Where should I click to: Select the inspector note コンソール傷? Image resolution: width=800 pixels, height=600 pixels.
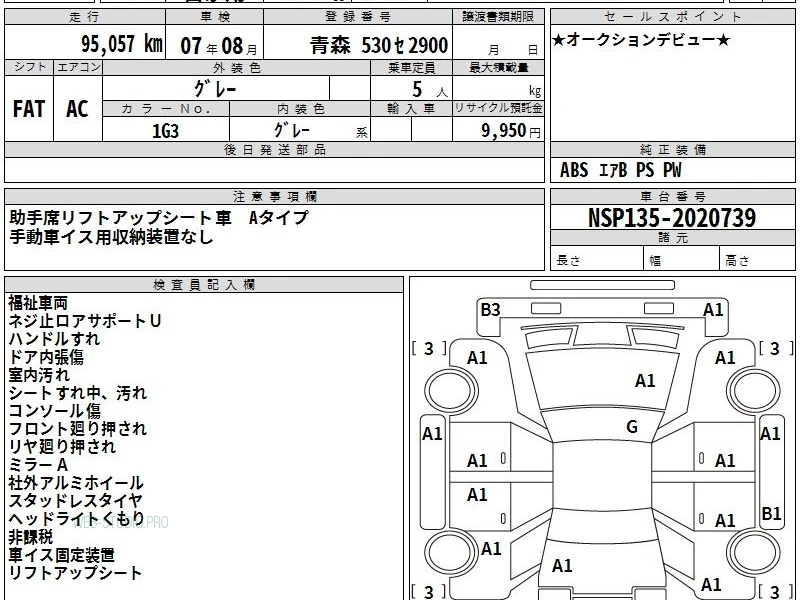[x=55, y=411]
